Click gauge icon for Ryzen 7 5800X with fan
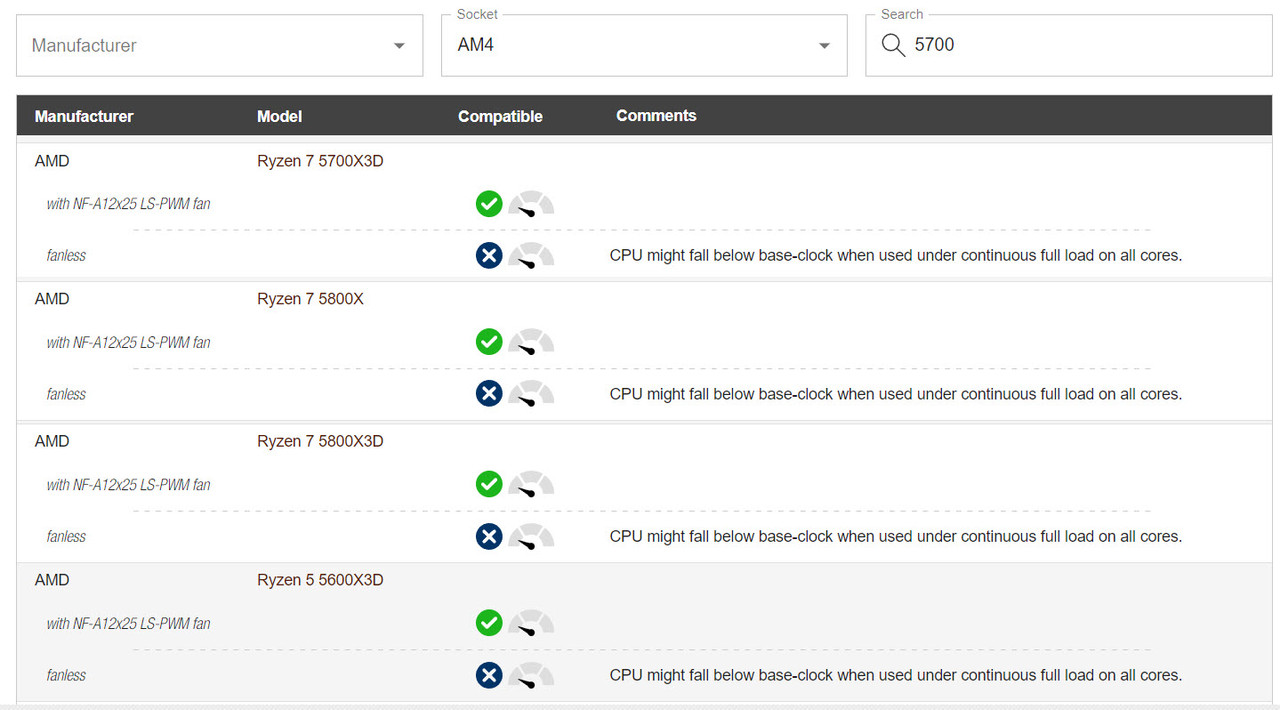 [x=531, y=342]
